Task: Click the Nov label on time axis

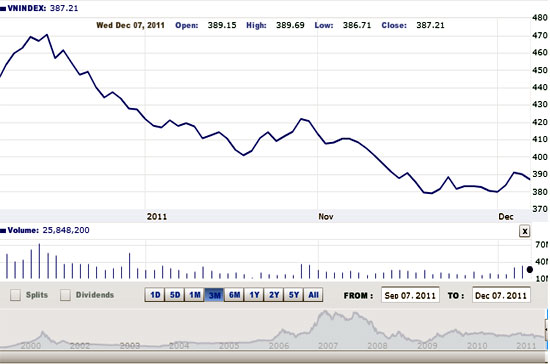Action: pyautogui.click(x=326, y=216)
